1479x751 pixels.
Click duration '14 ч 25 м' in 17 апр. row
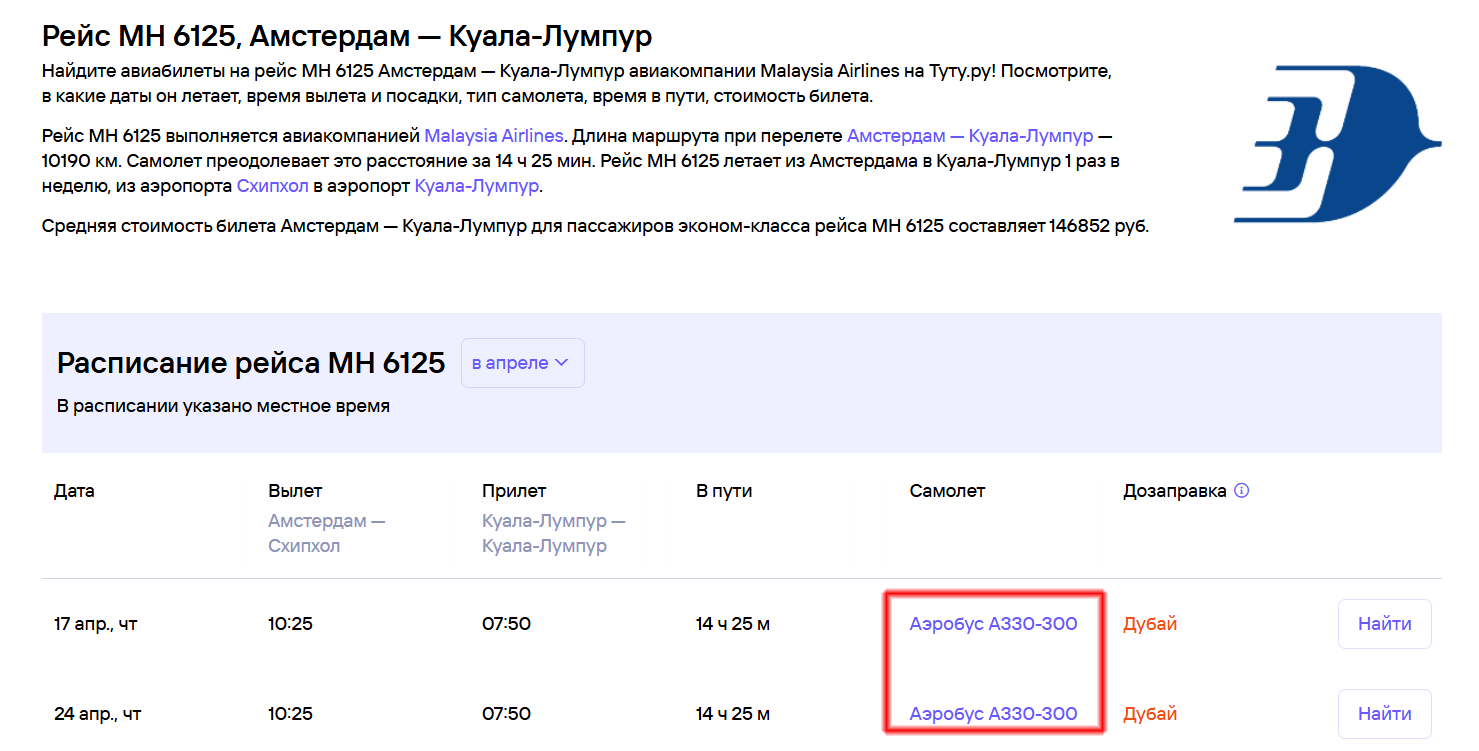pos(733,624)
